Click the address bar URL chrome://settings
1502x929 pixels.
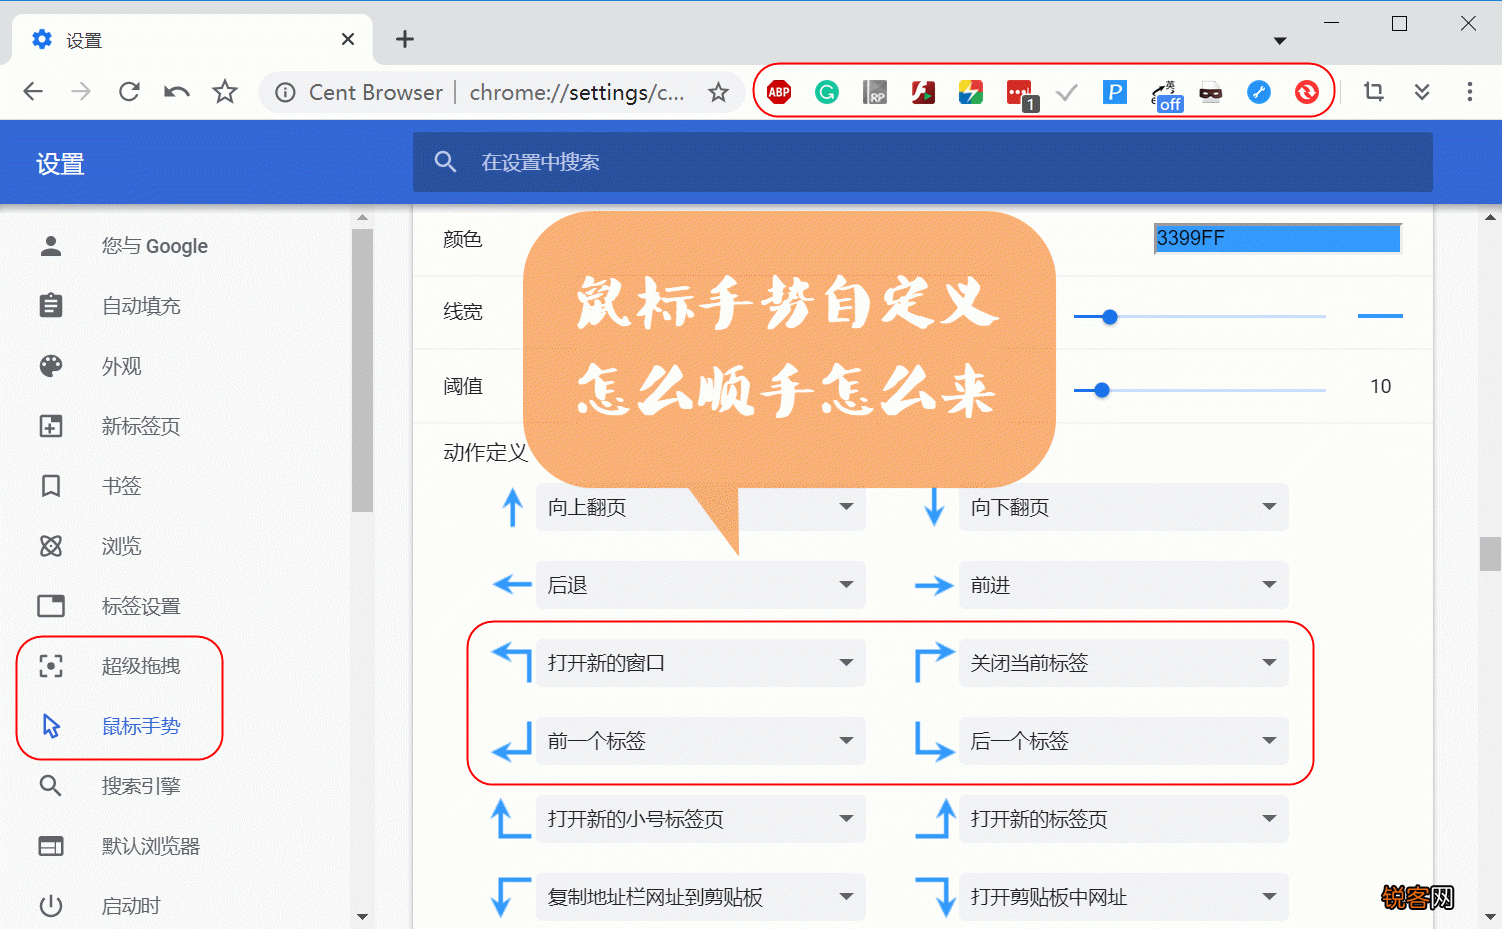tap(577, 92)
